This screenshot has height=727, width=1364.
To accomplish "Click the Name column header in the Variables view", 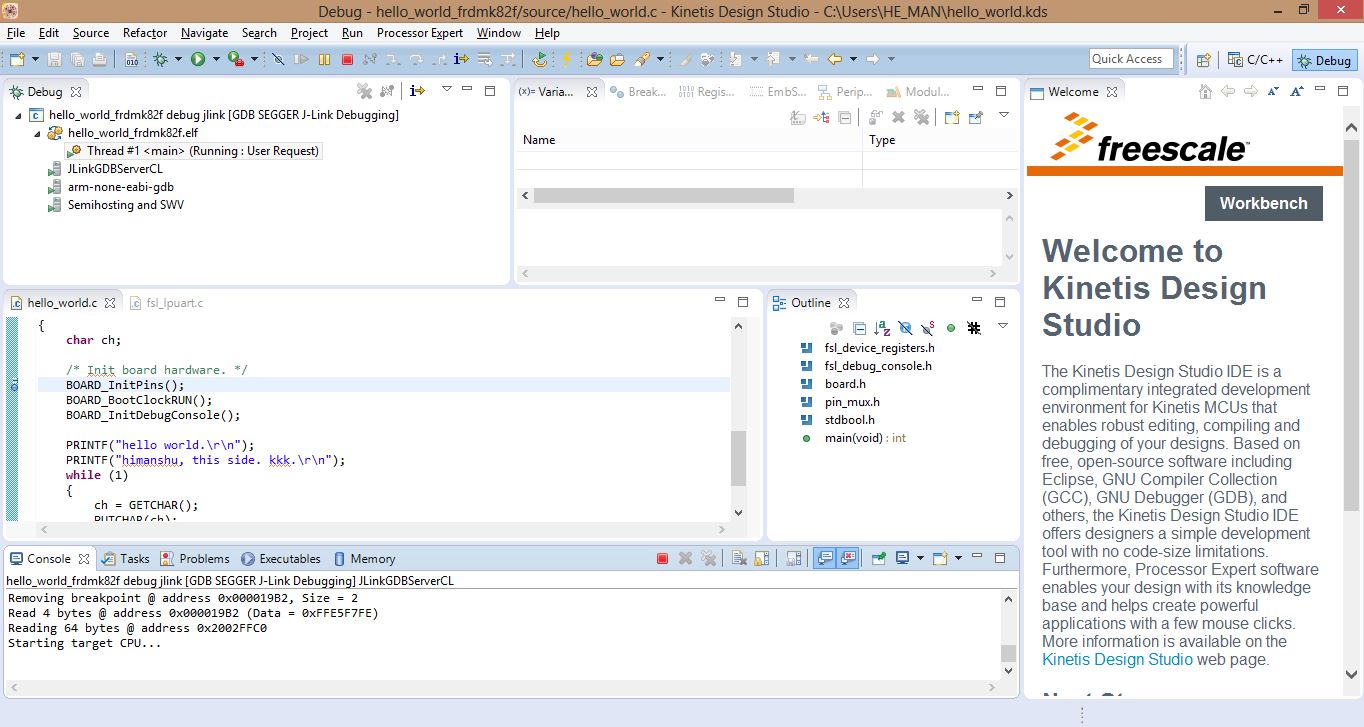I will pos(688,140).
